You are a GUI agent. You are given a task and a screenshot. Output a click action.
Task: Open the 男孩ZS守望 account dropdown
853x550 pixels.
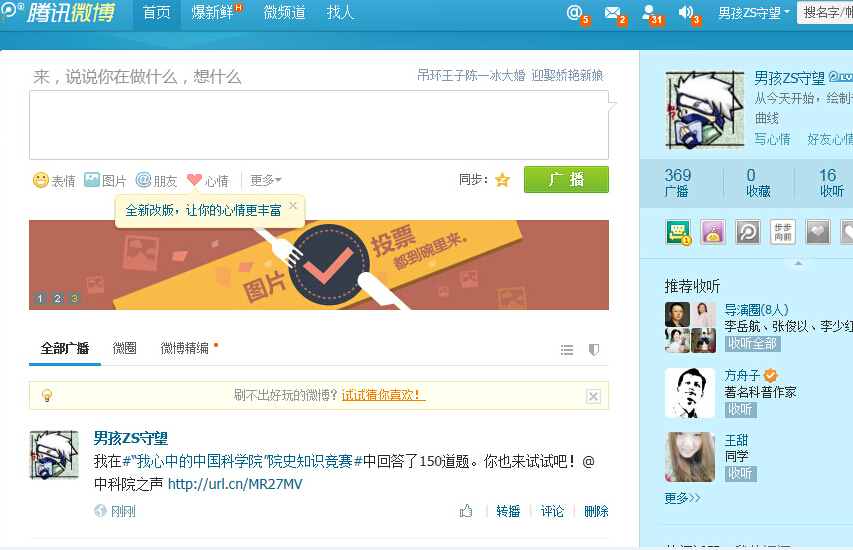753,13
